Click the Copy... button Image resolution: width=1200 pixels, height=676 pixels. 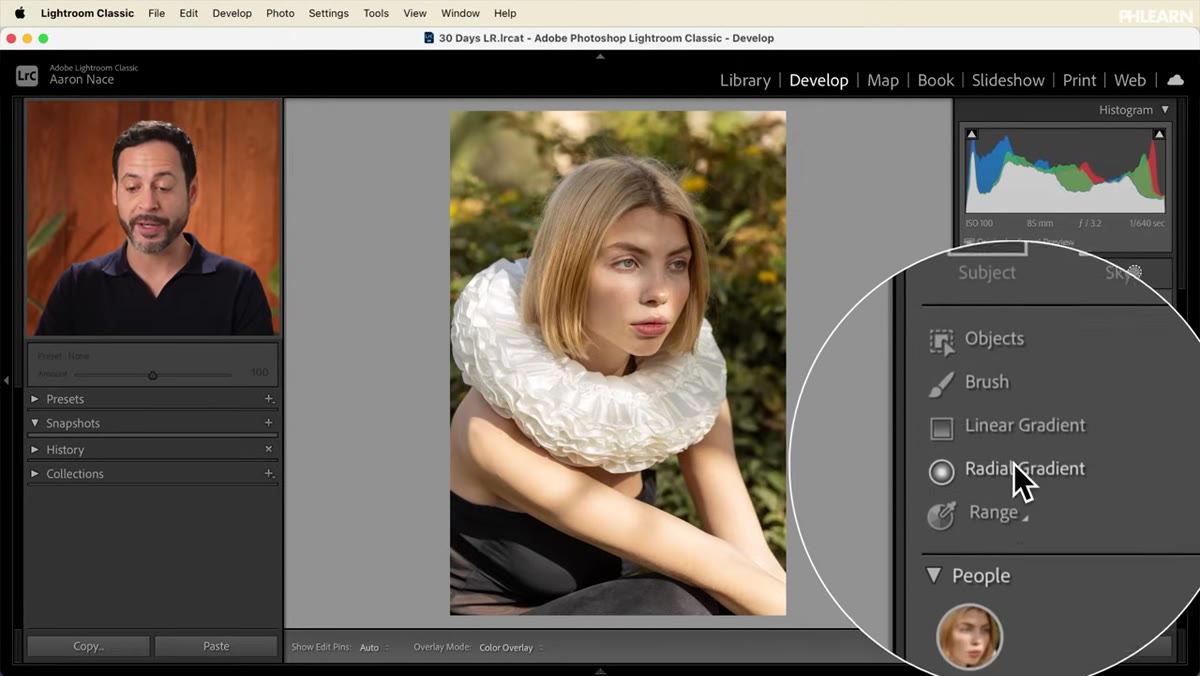pyautogui.click(x=88, y=647)
